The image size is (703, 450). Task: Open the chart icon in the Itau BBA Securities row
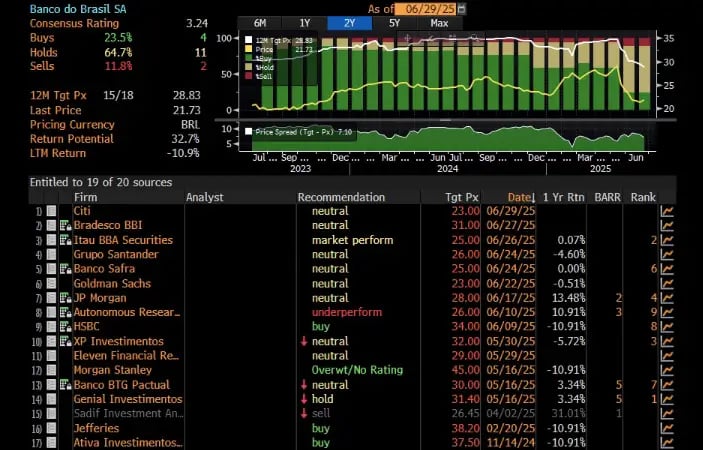[667, 240]
